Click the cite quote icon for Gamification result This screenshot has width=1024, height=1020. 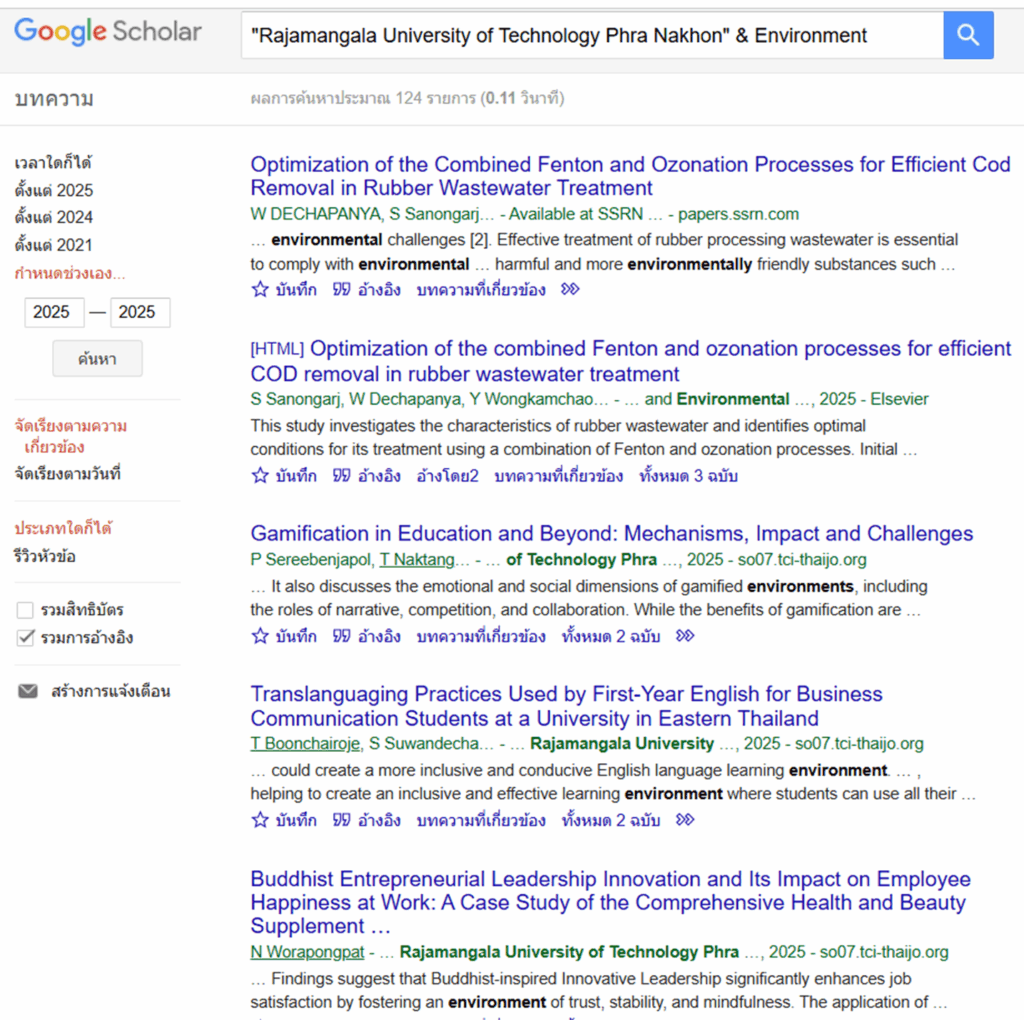pyautogui.click(x=342, y=636)
